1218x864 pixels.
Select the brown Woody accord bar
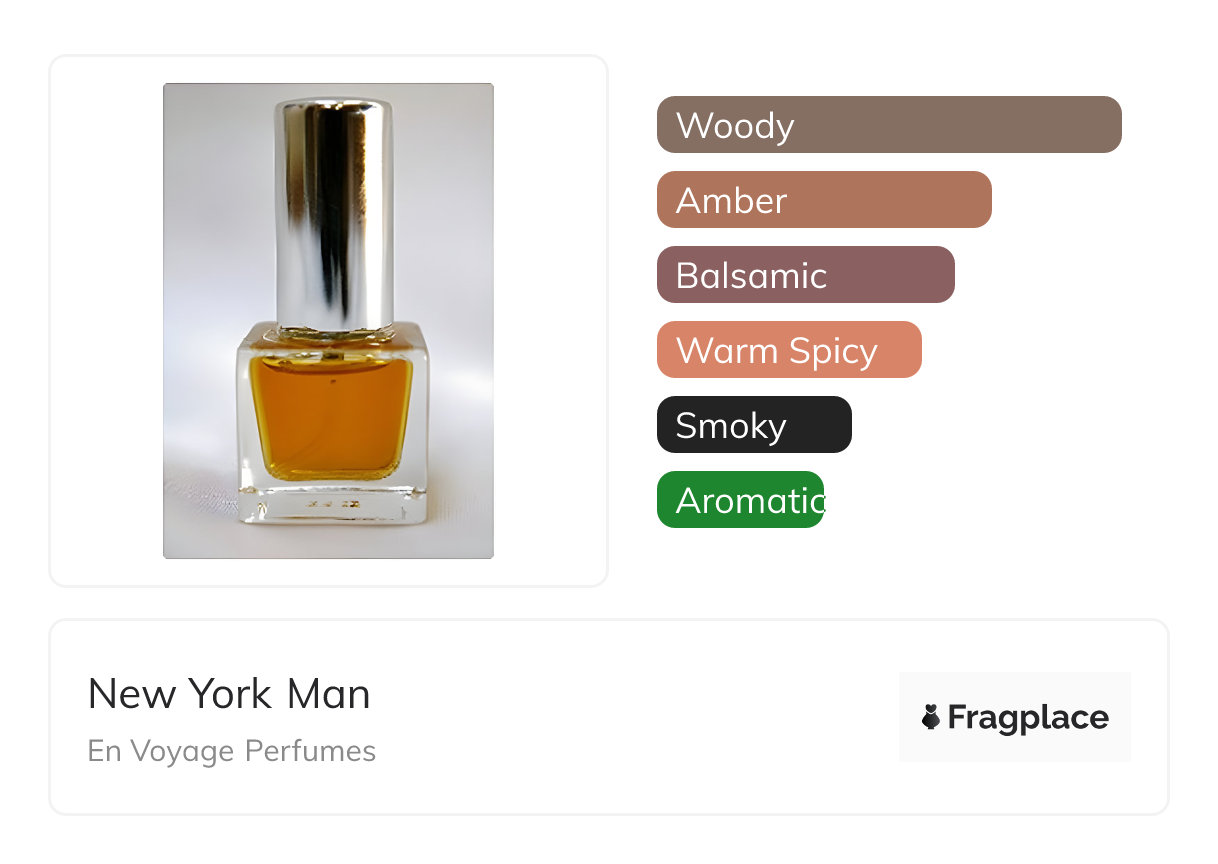(x=889, y=125)
